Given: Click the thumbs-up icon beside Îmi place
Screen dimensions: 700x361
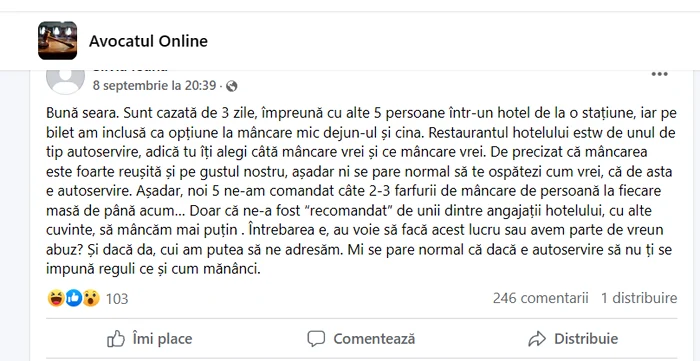Looking at the screenshot, I should click(116, 339).
